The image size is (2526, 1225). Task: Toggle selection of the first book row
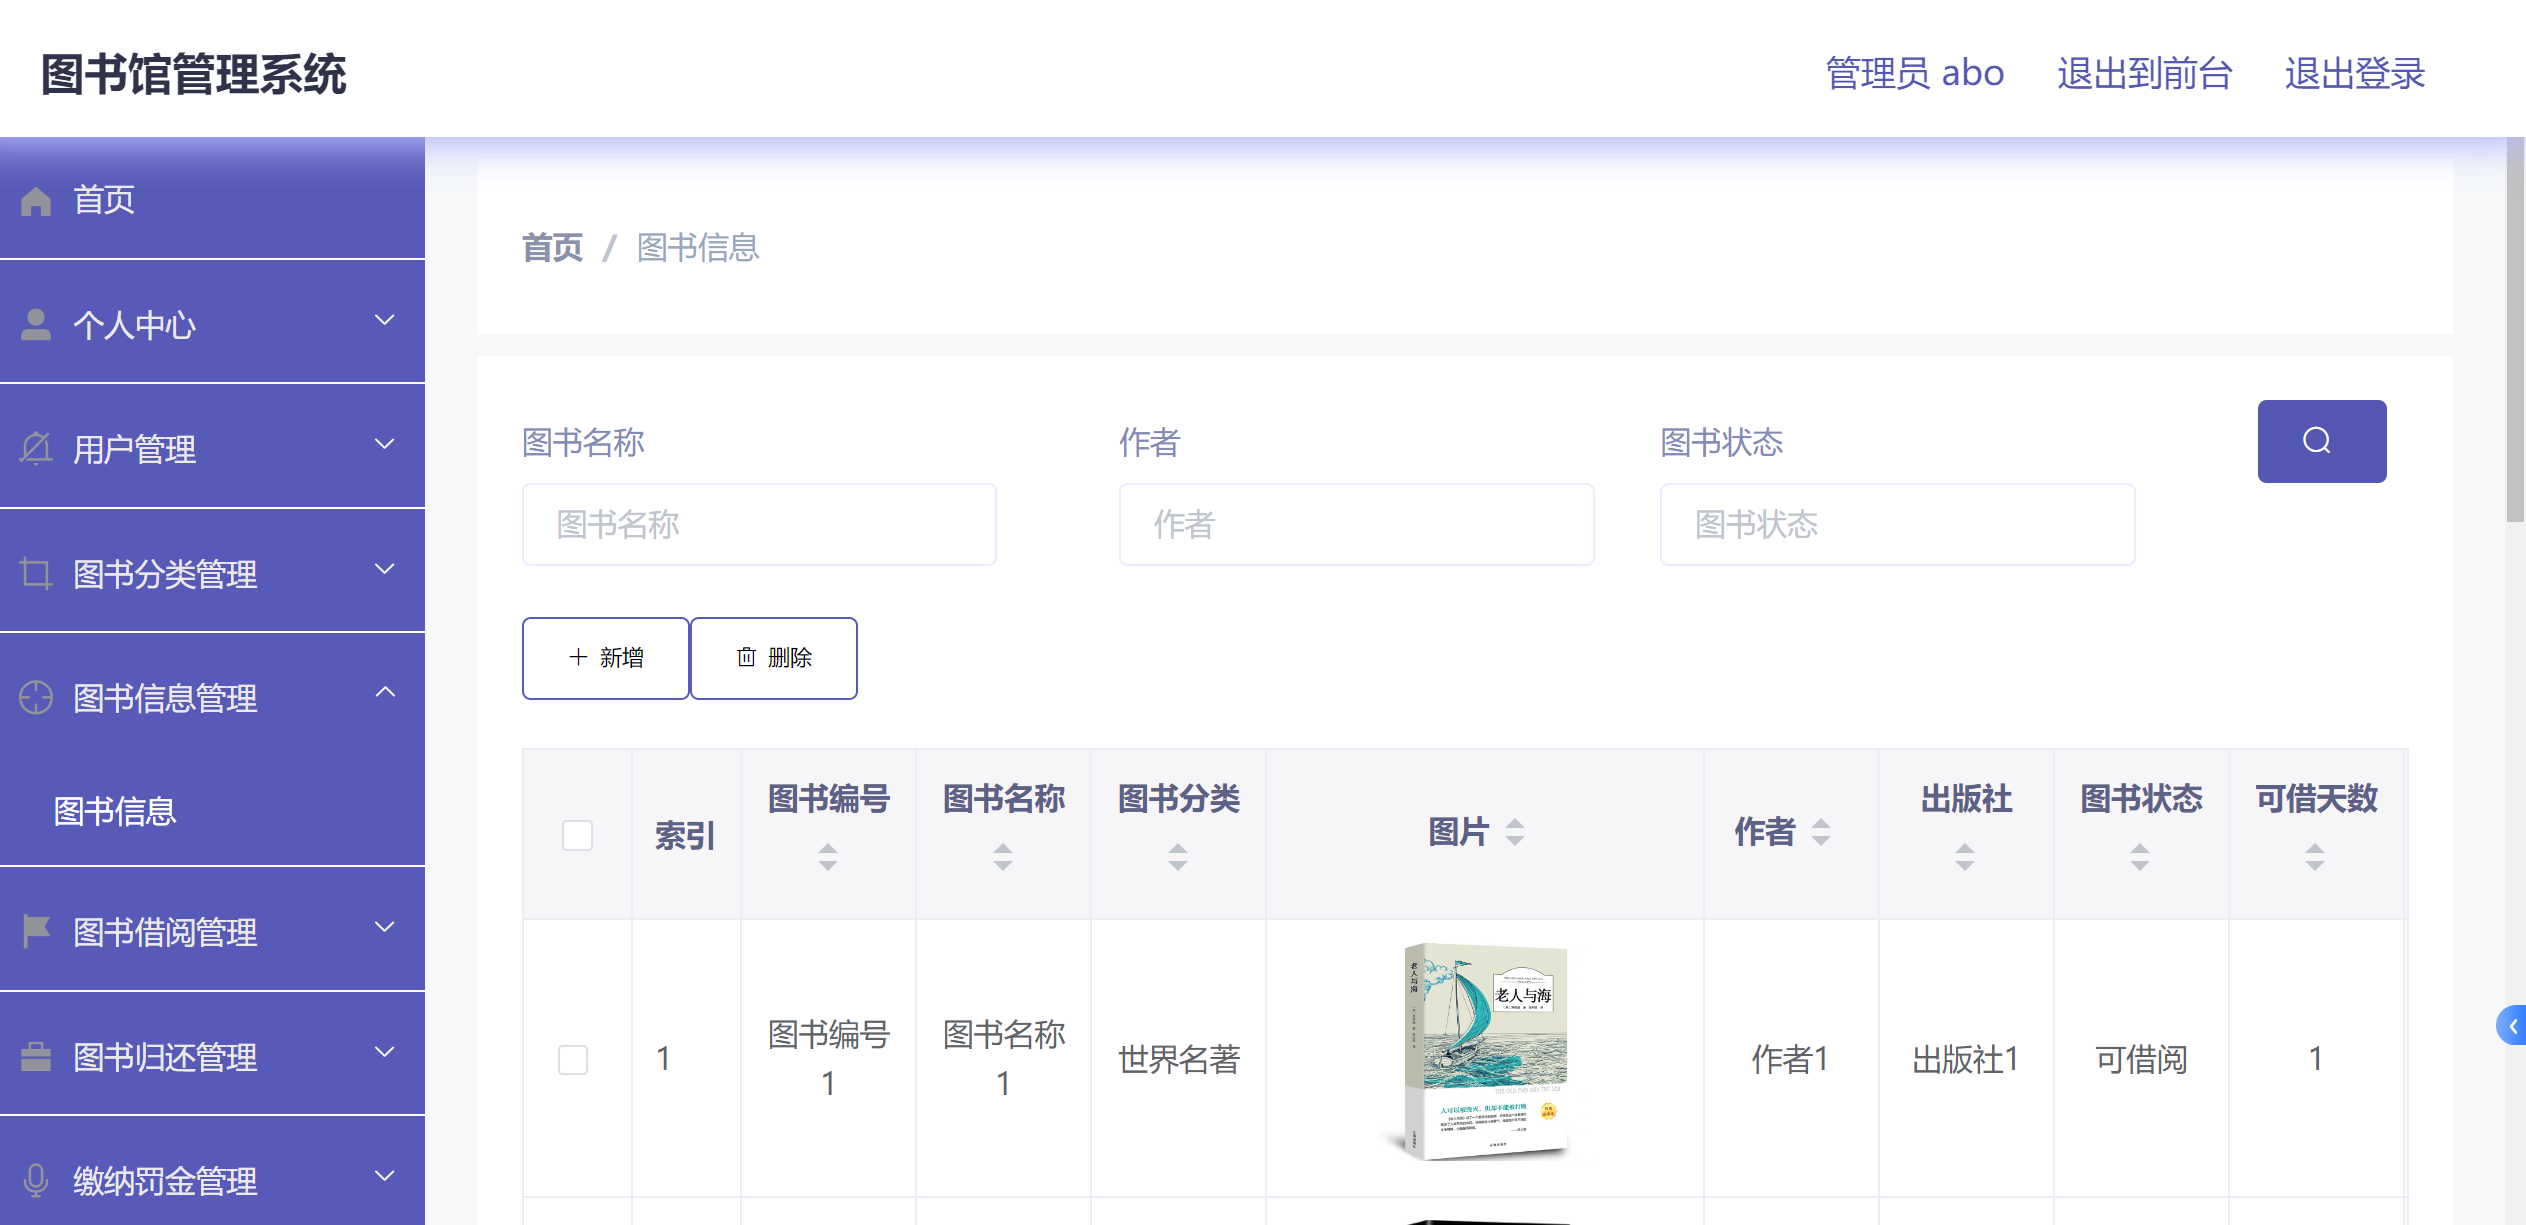573,1058
